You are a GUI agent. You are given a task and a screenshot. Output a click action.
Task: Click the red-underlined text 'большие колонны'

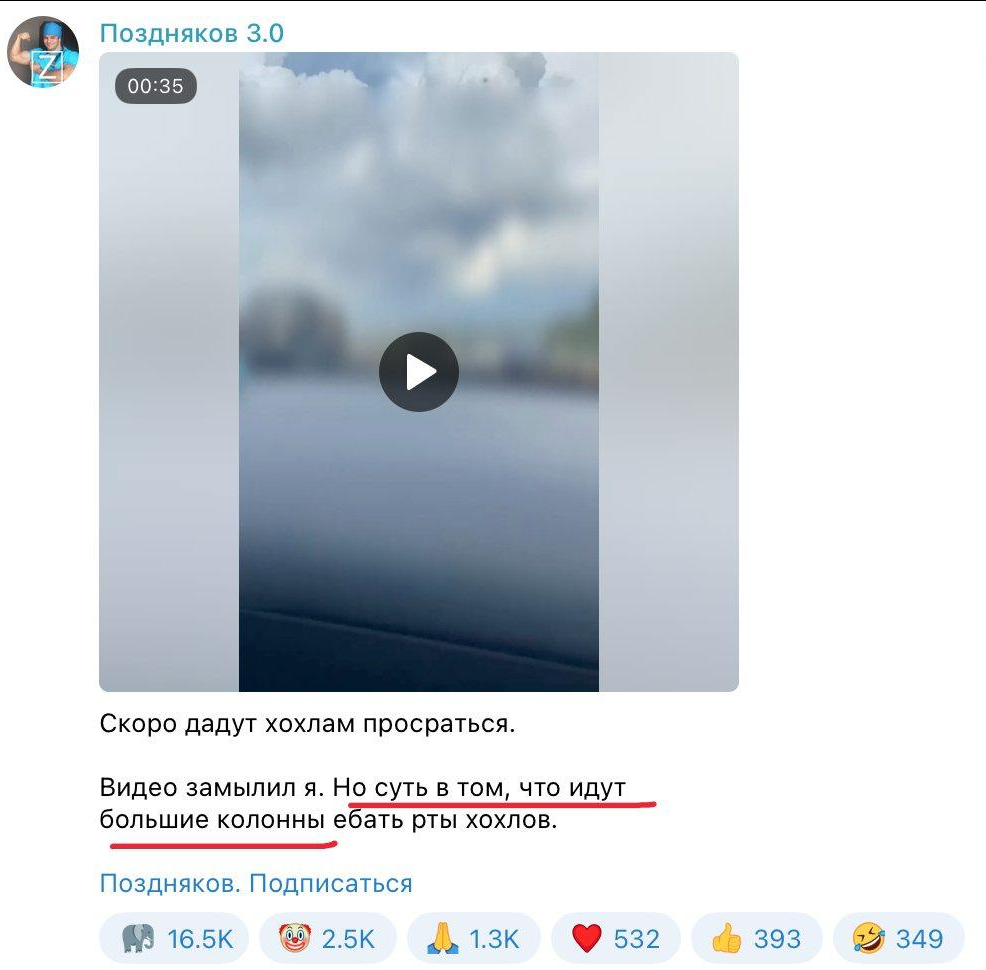(213, 820)
